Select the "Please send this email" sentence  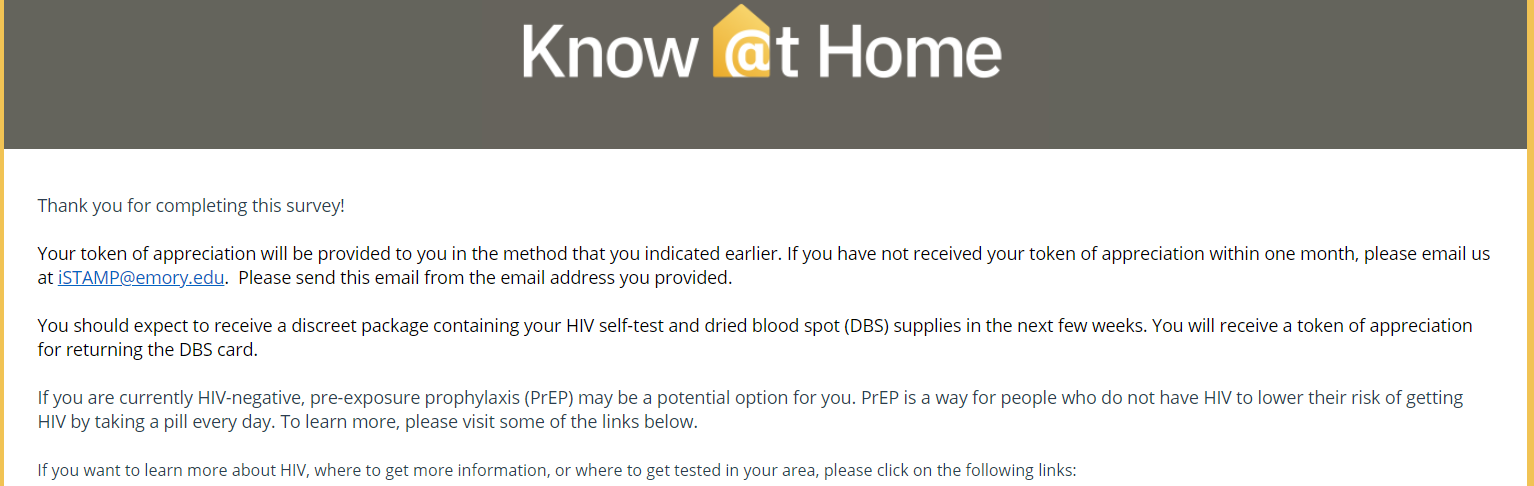point(485,278)
